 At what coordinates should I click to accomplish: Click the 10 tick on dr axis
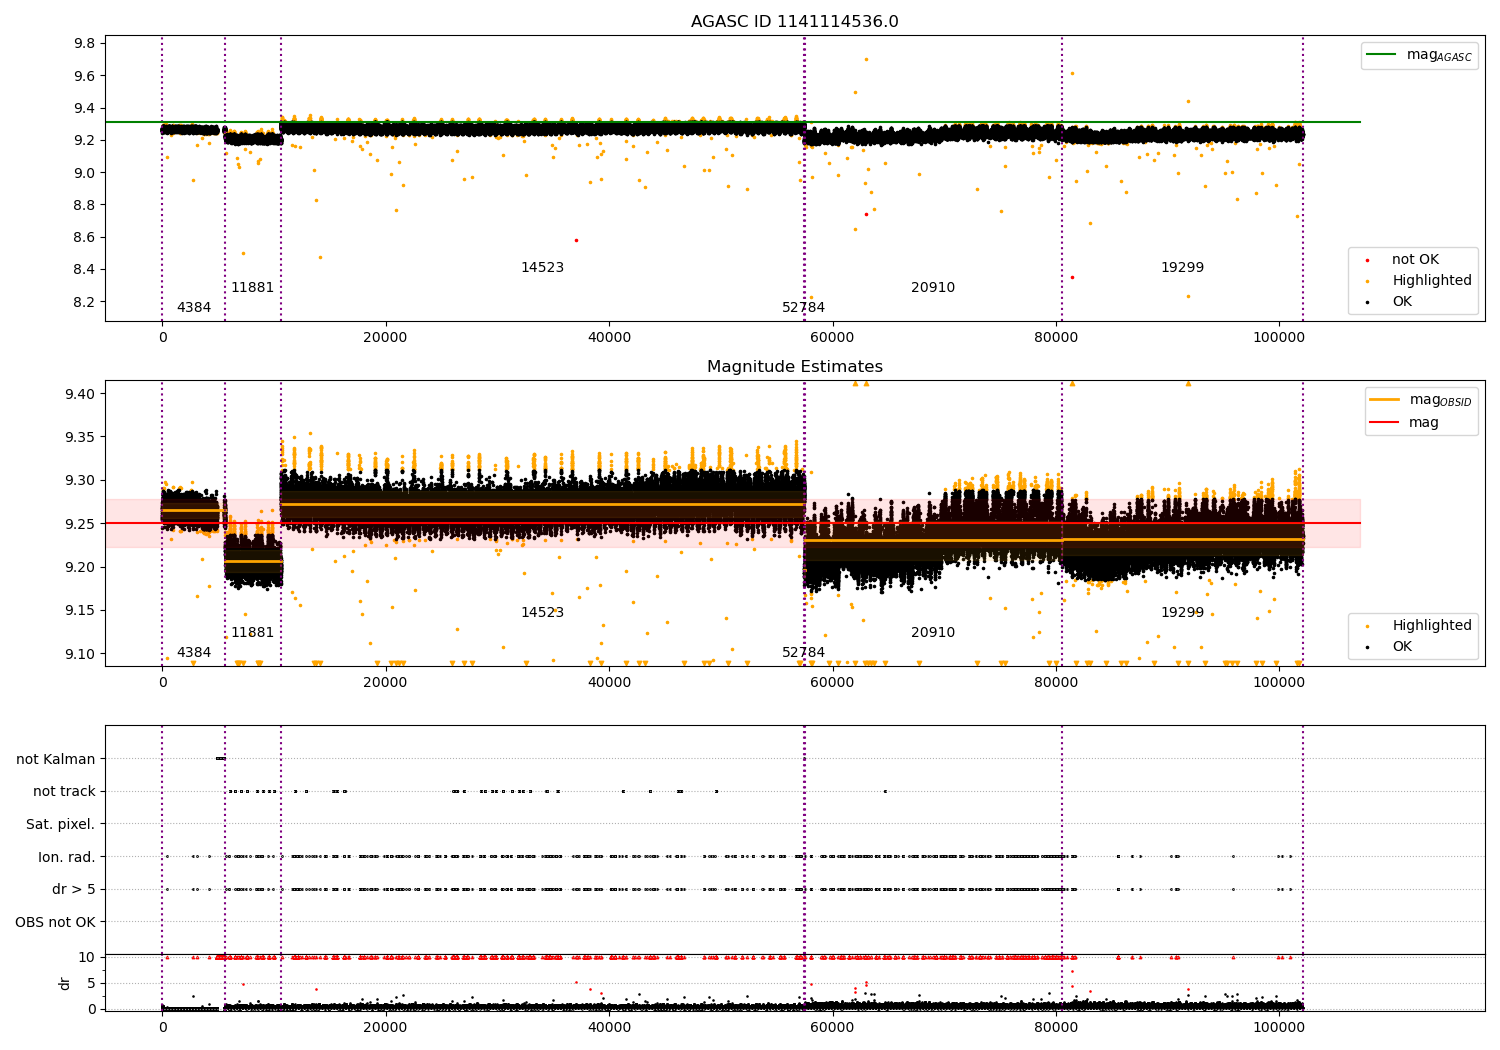[x=88, y=958]
